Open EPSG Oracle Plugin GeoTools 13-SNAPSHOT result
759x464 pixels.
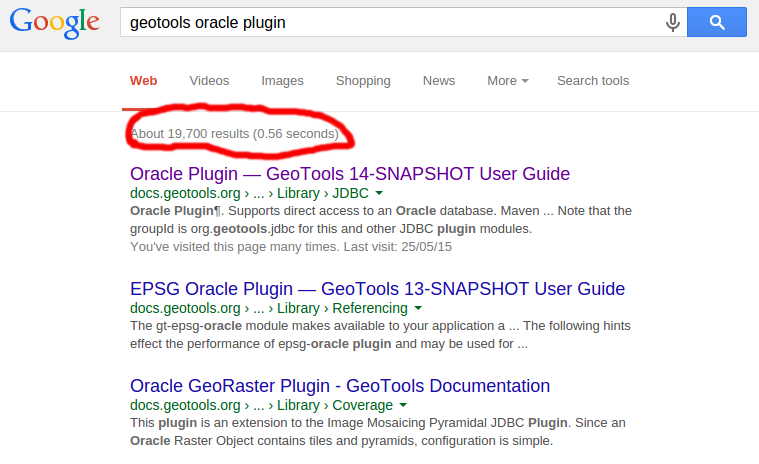click(x=378, y=289)
